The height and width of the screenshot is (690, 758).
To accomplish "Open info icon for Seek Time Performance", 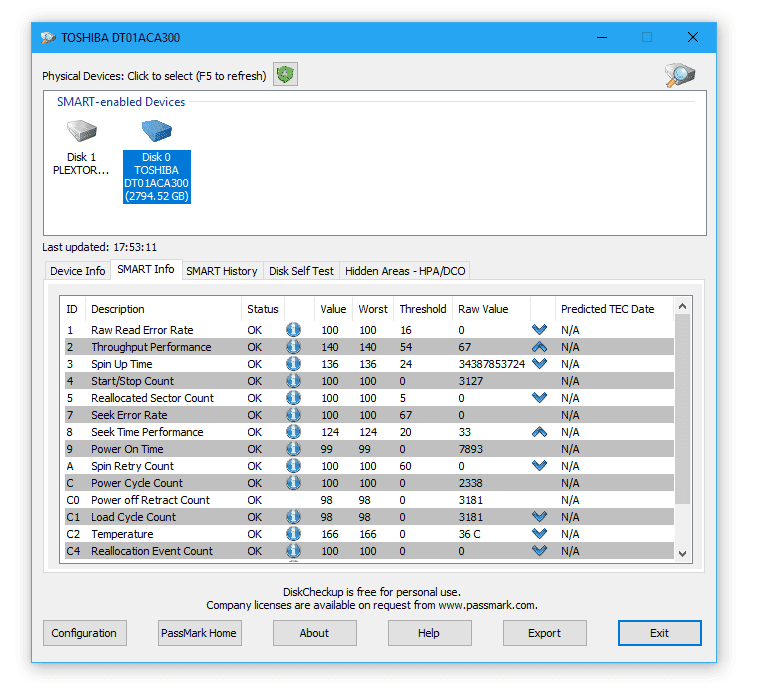I will 293,431.
